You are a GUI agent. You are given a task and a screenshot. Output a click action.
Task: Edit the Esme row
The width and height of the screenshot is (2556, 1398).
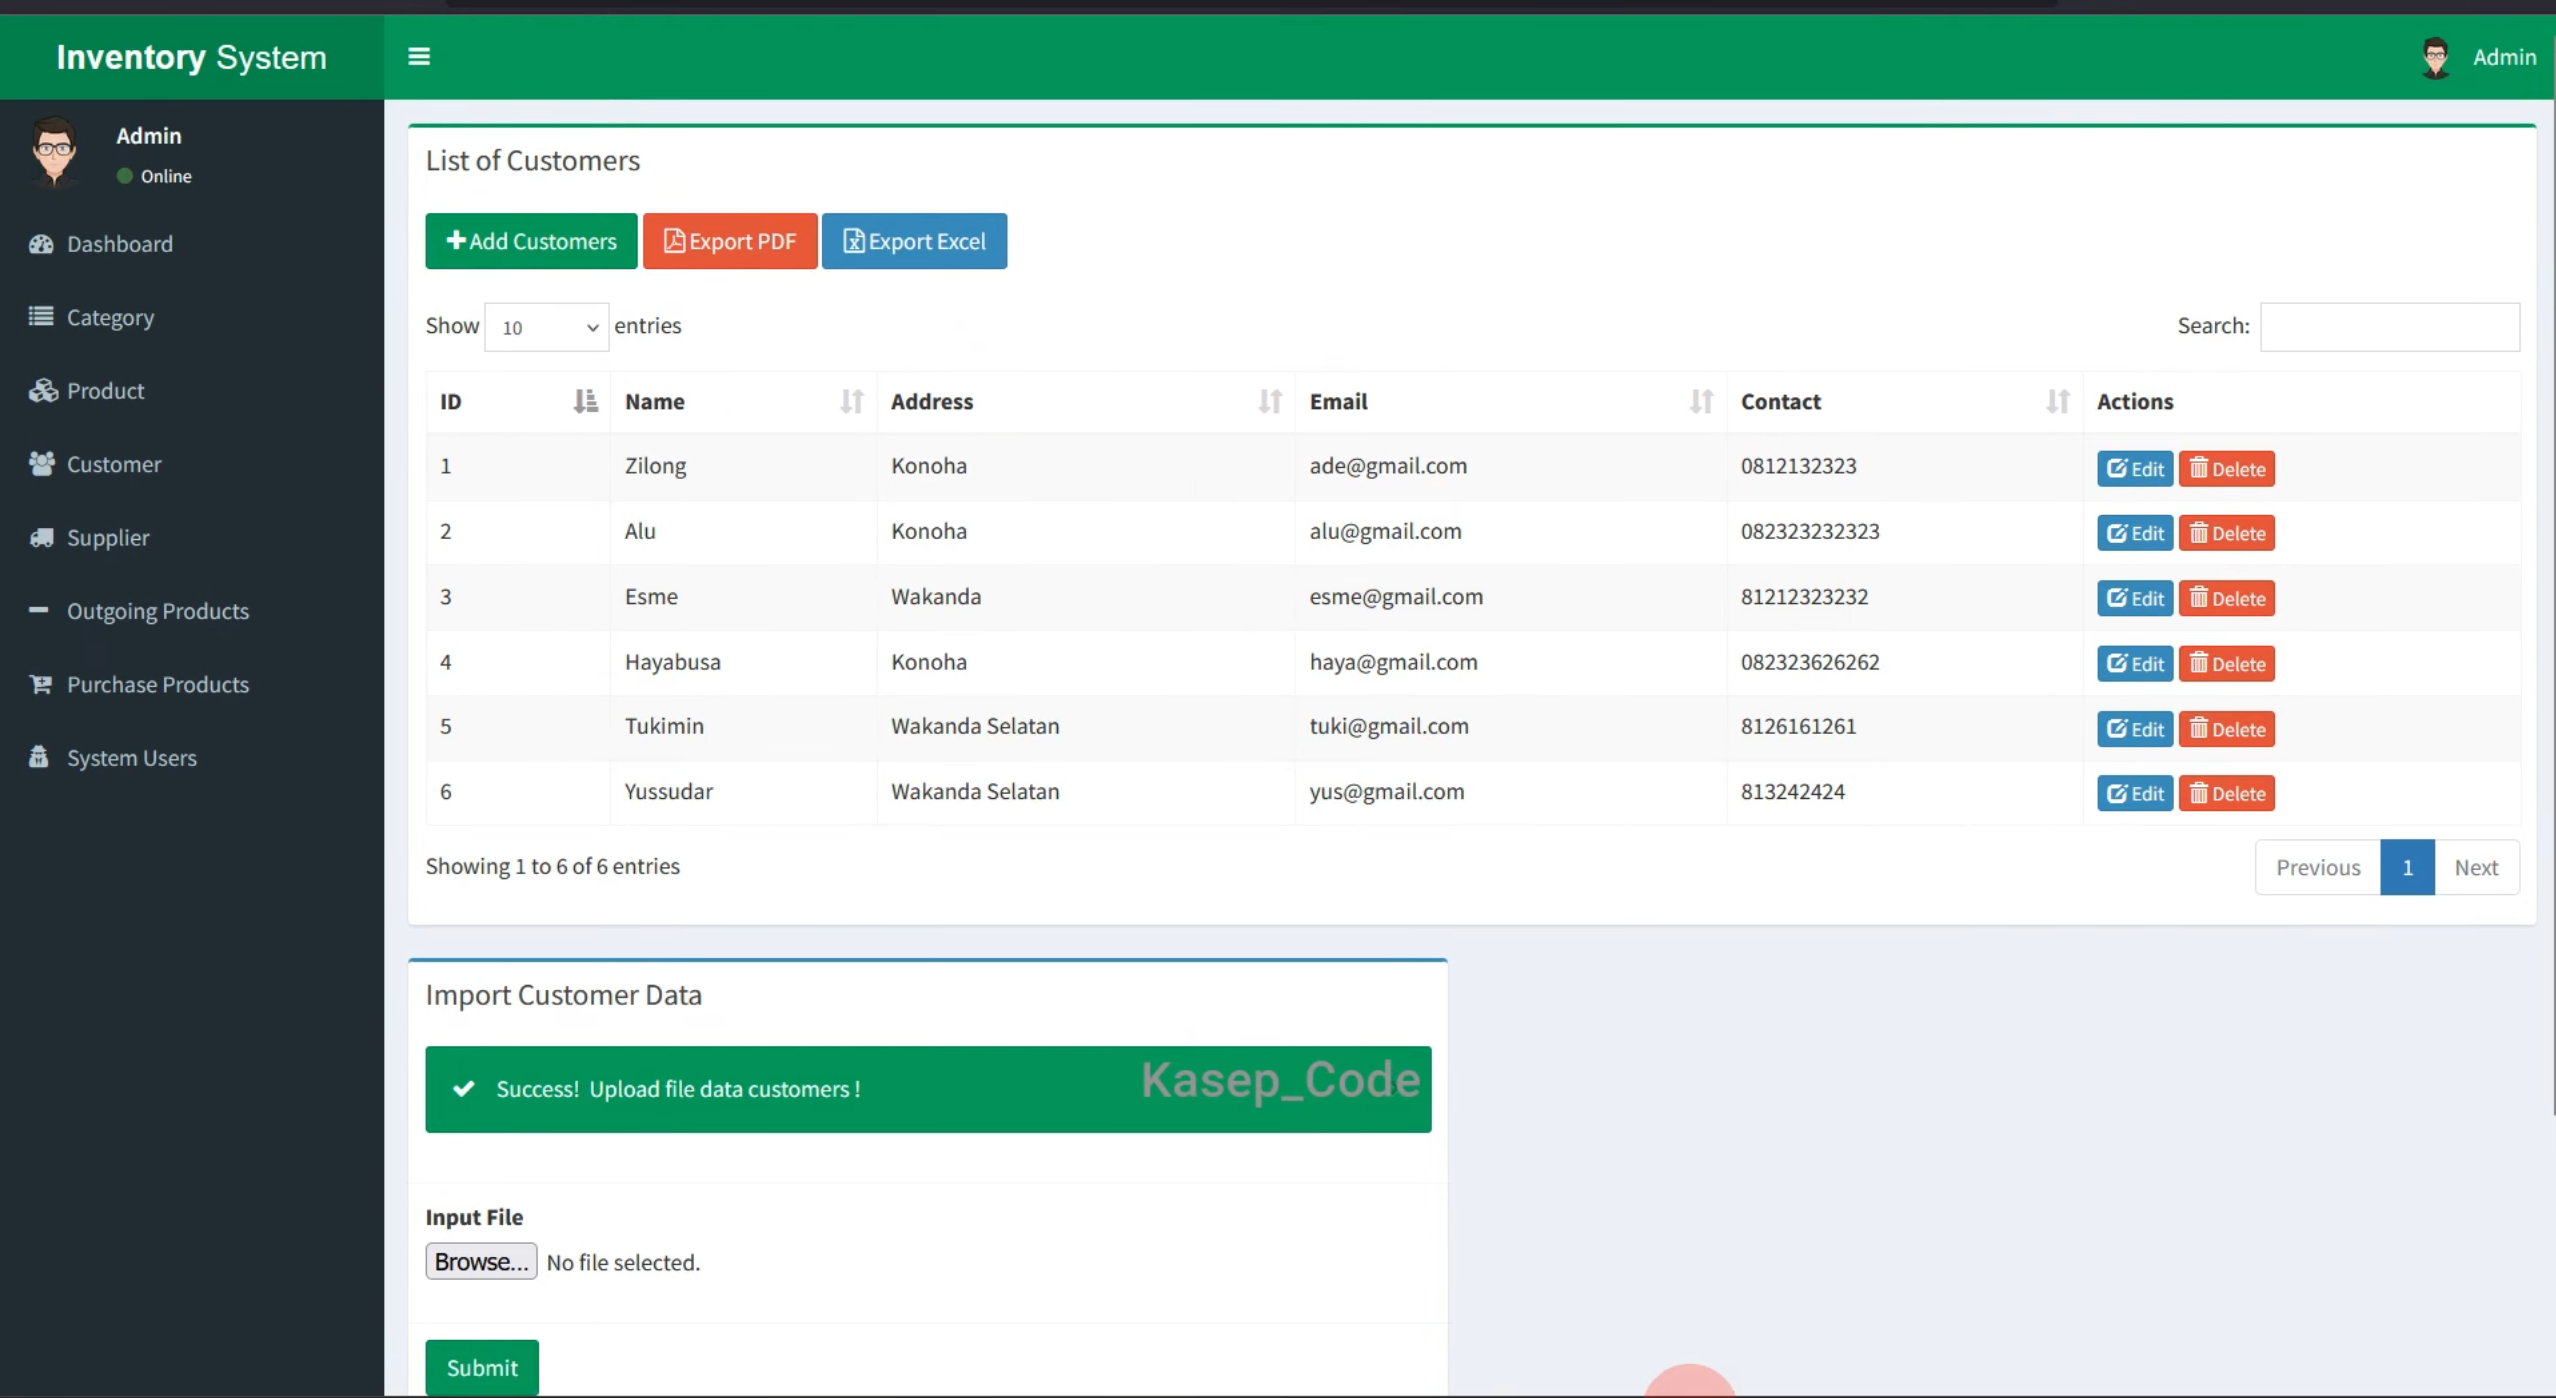click(2135, 598)
